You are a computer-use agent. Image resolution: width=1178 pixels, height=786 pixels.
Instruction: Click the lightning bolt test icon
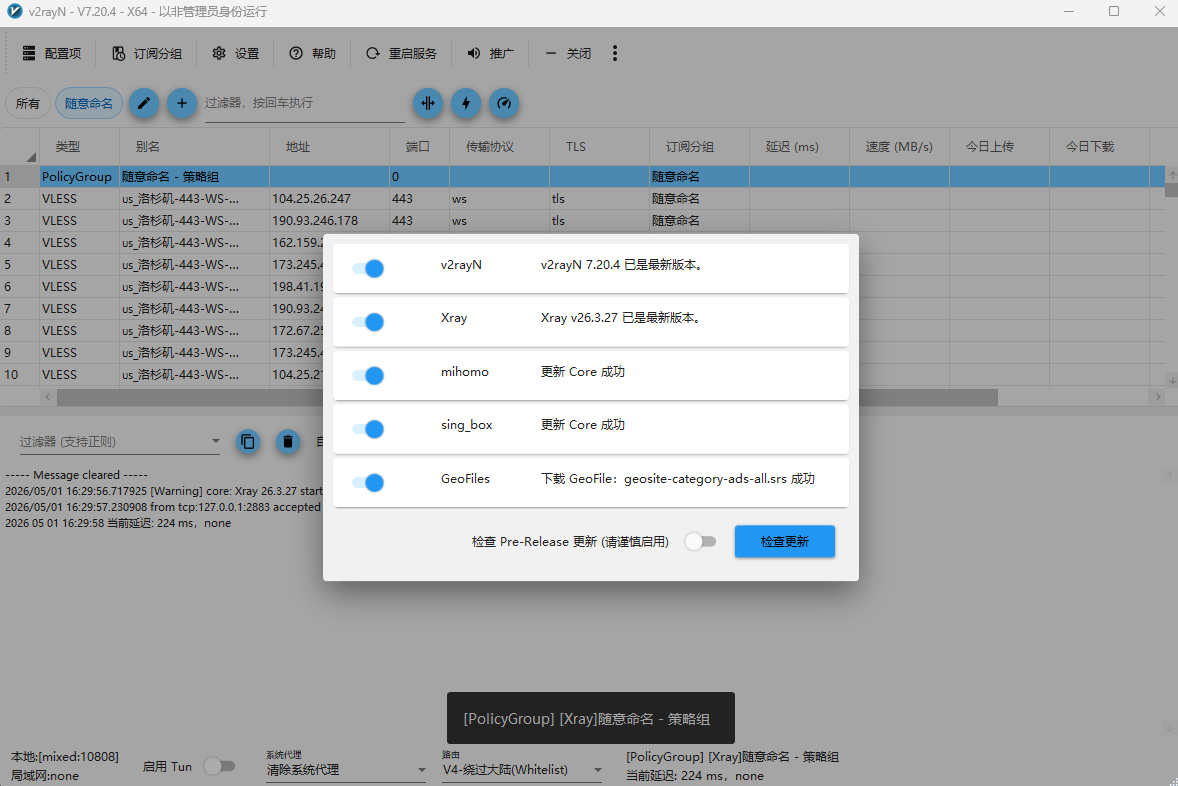tap(466, 103)
